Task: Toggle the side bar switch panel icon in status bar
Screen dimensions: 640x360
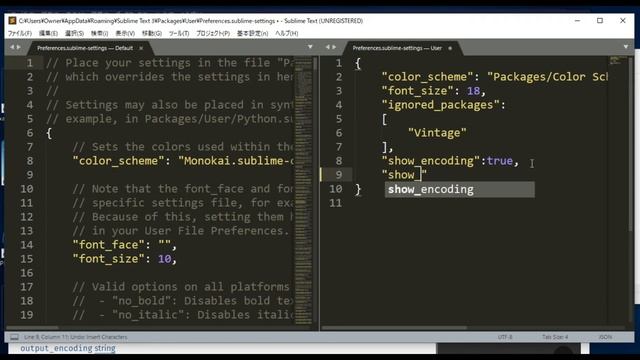Action: [14, 337]
